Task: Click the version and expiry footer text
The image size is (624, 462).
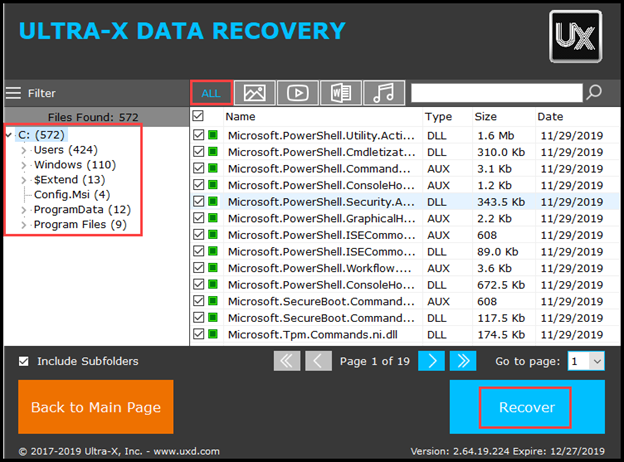Action: click(507, 451)
